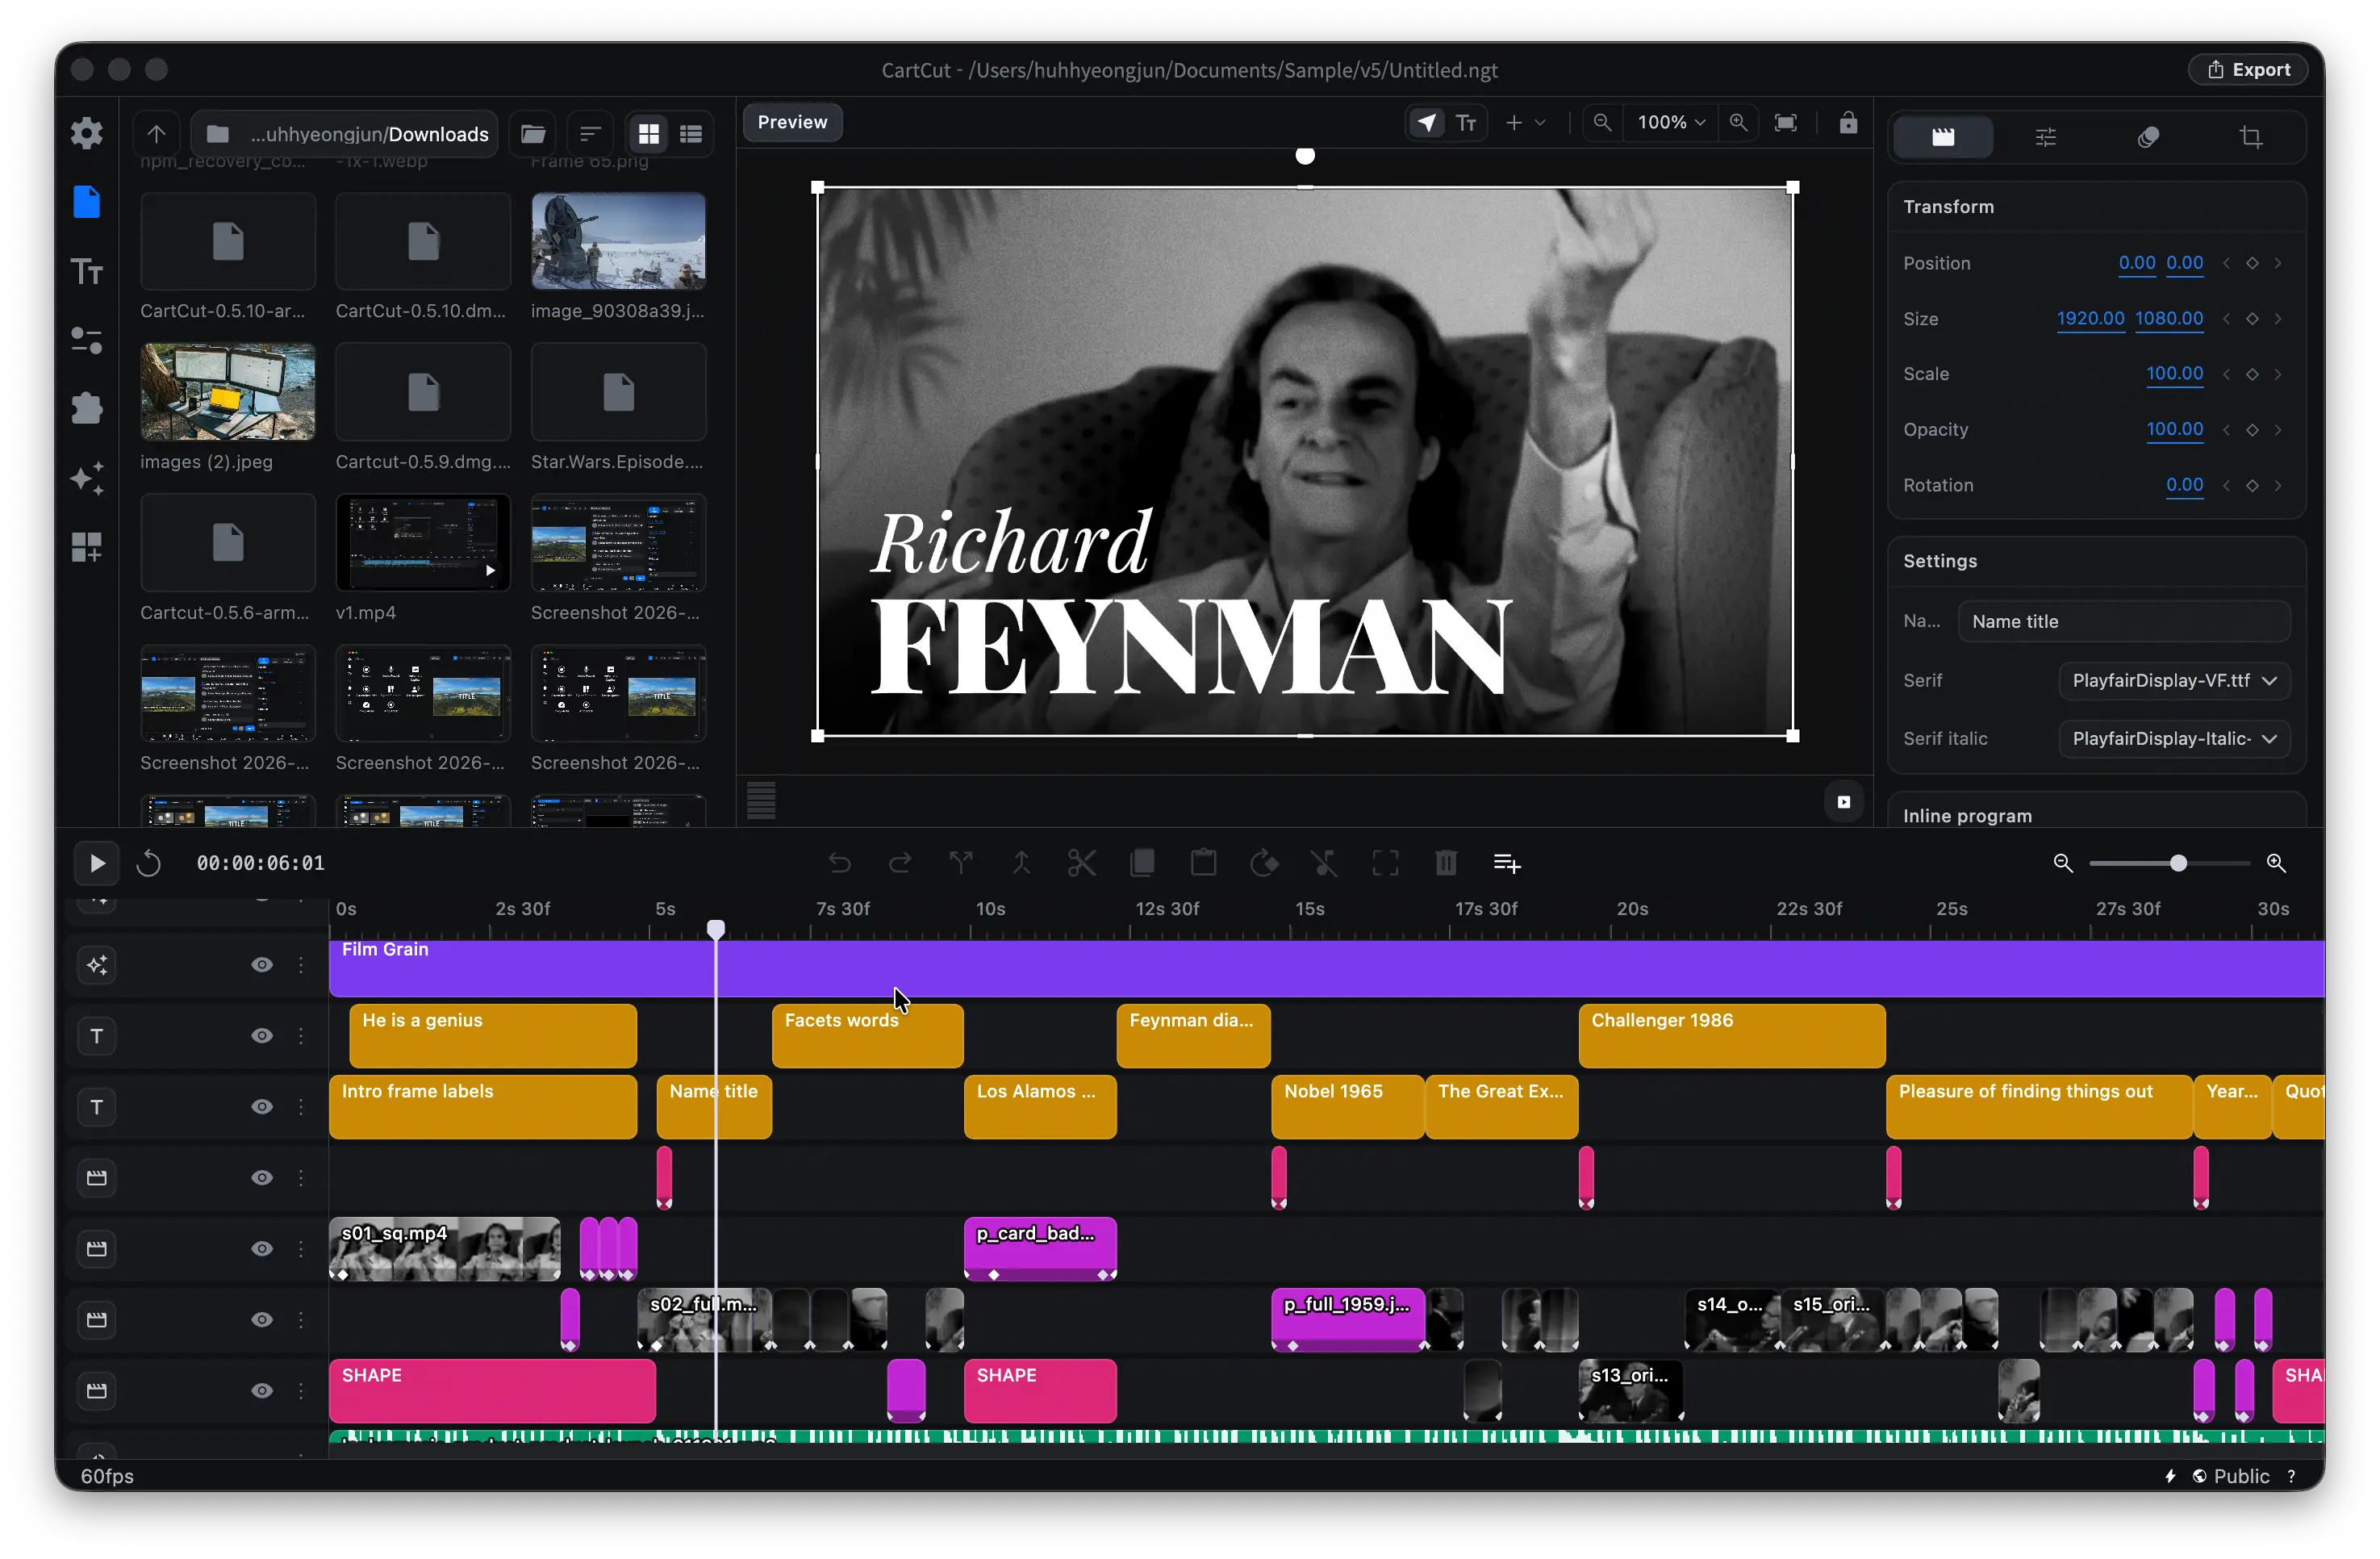Switch to the crop tab
Screen dimensions: 2380x1559
[2251, 137]
